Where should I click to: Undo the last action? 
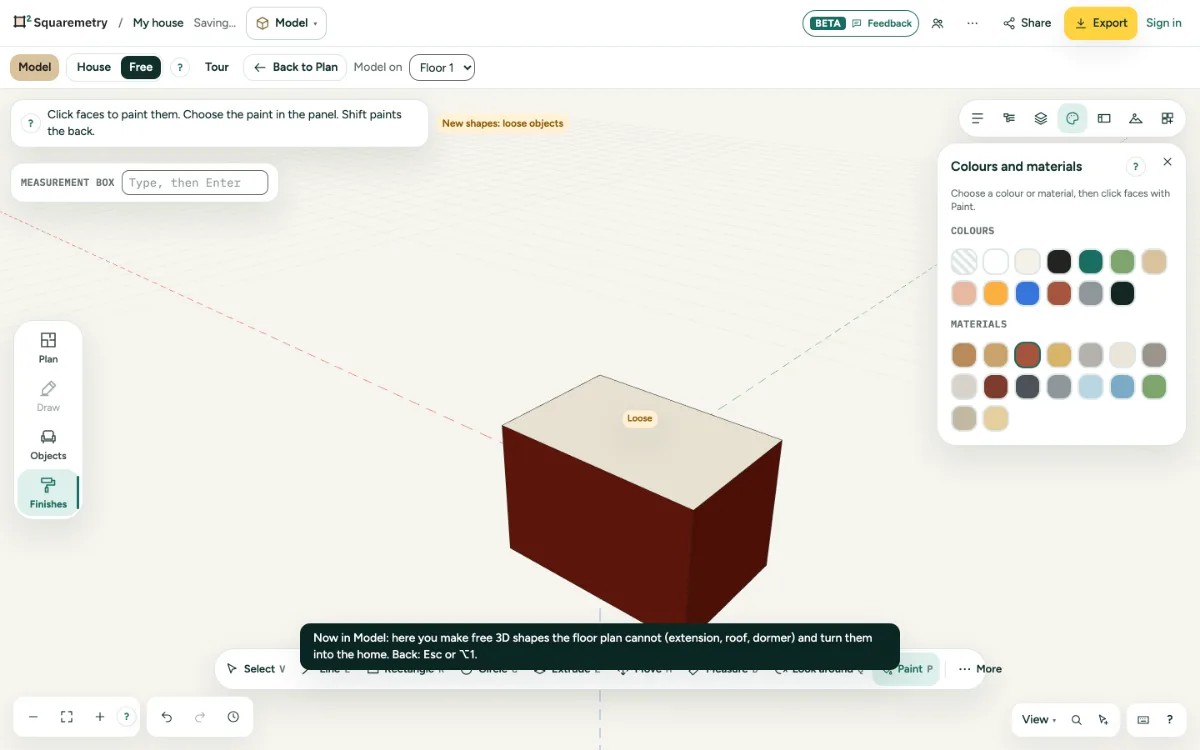tap(167, 717)
